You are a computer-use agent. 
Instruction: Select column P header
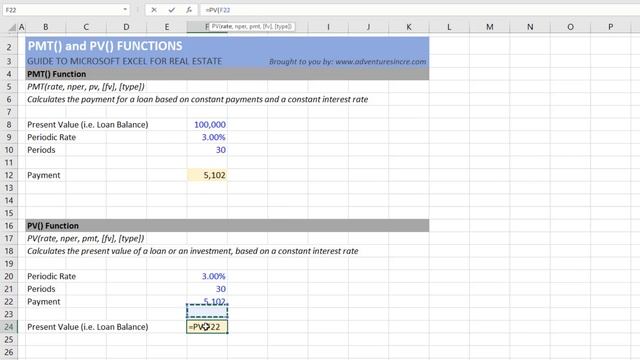[x=611, y=27]
